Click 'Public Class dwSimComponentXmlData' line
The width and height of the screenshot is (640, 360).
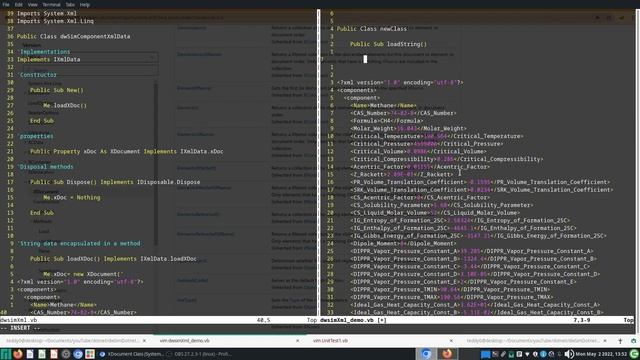73,36
